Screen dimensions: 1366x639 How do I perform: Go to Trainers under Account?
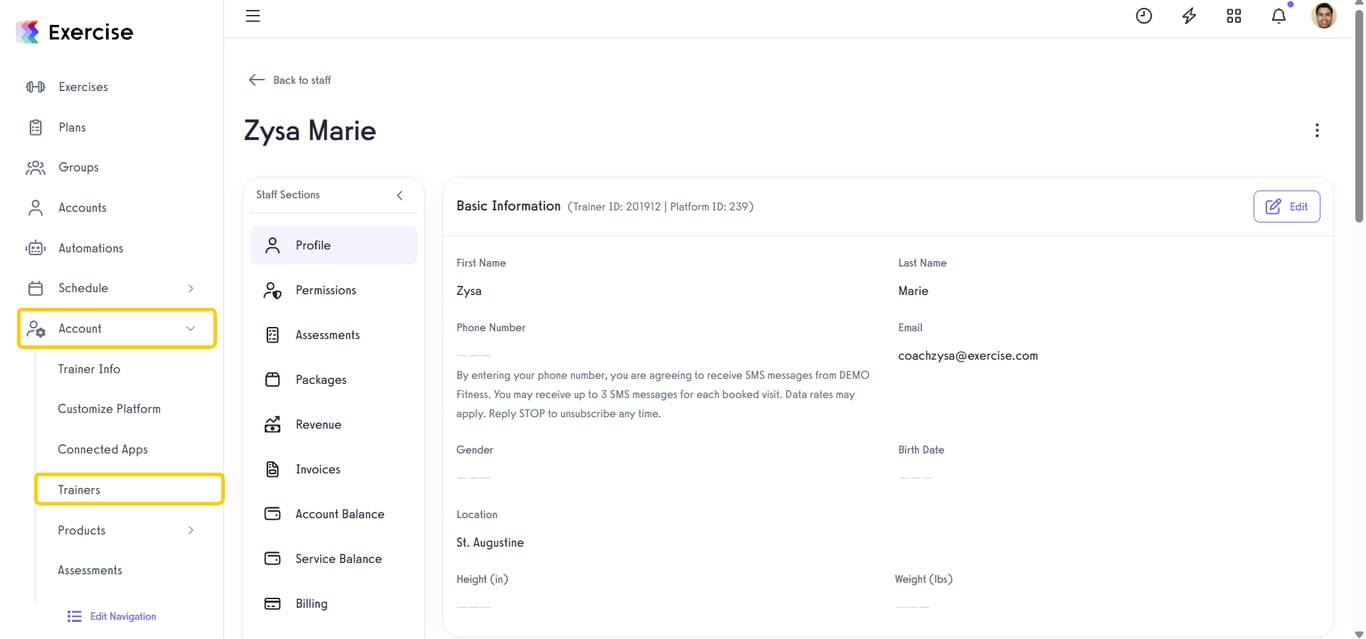click(79, 490)
